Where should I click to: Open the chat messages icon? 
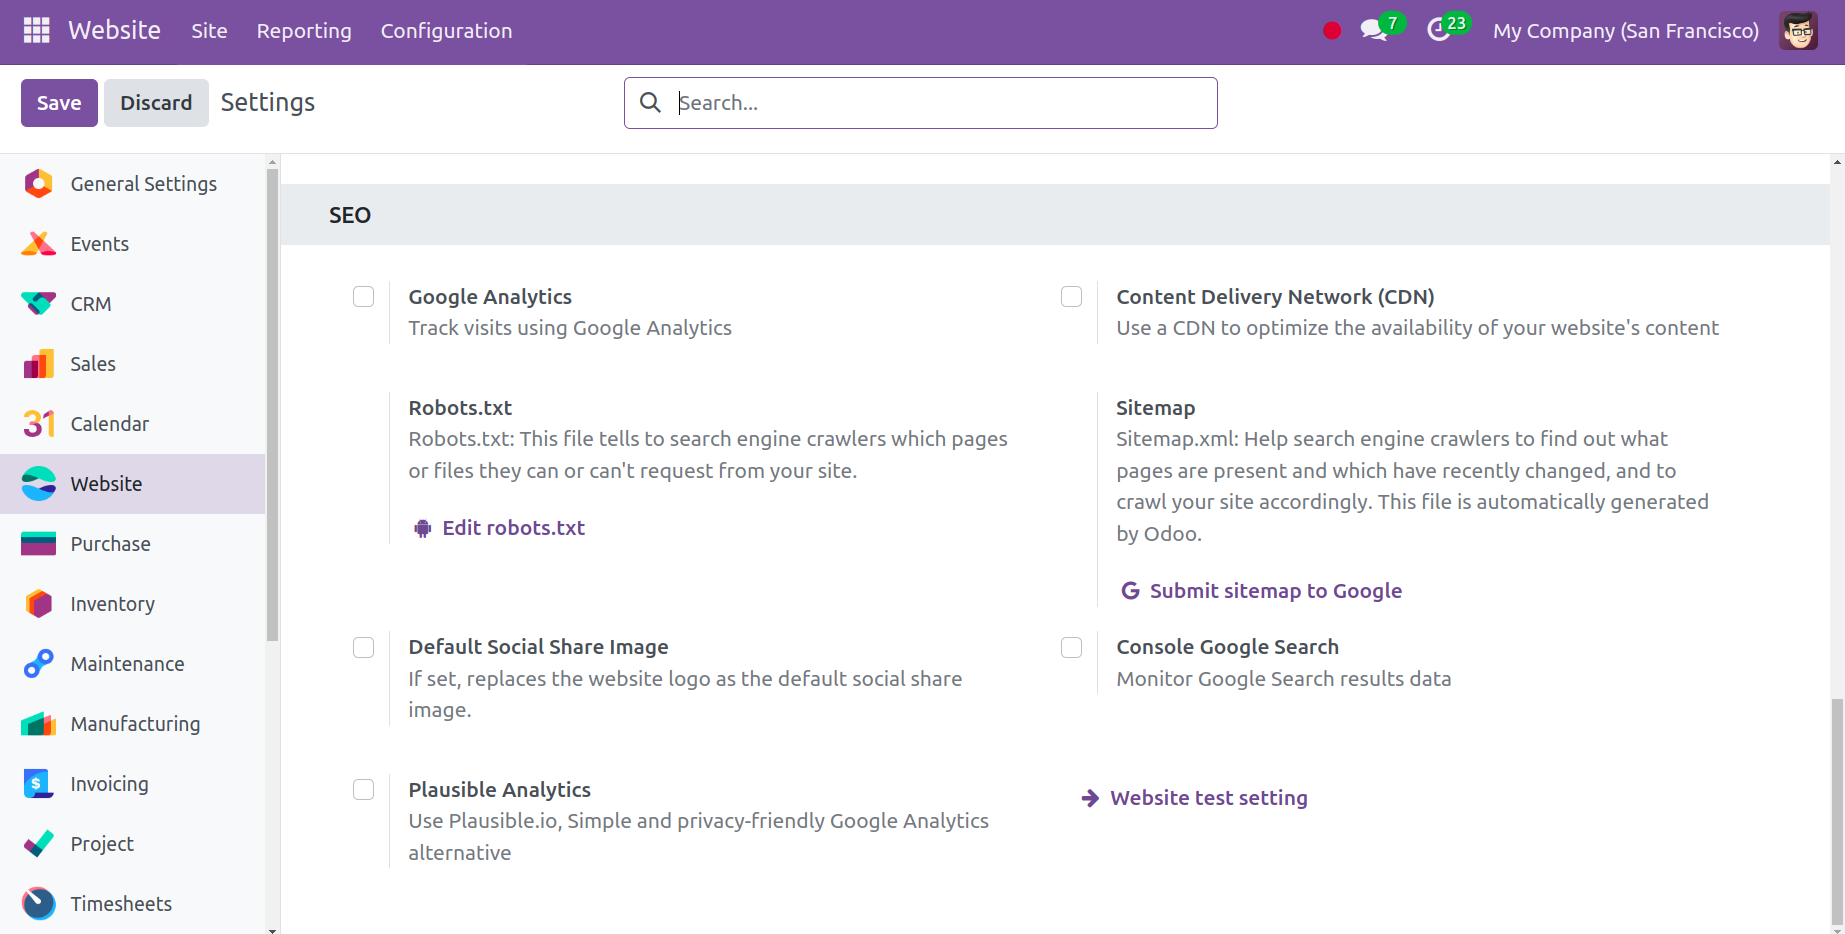1374,31
